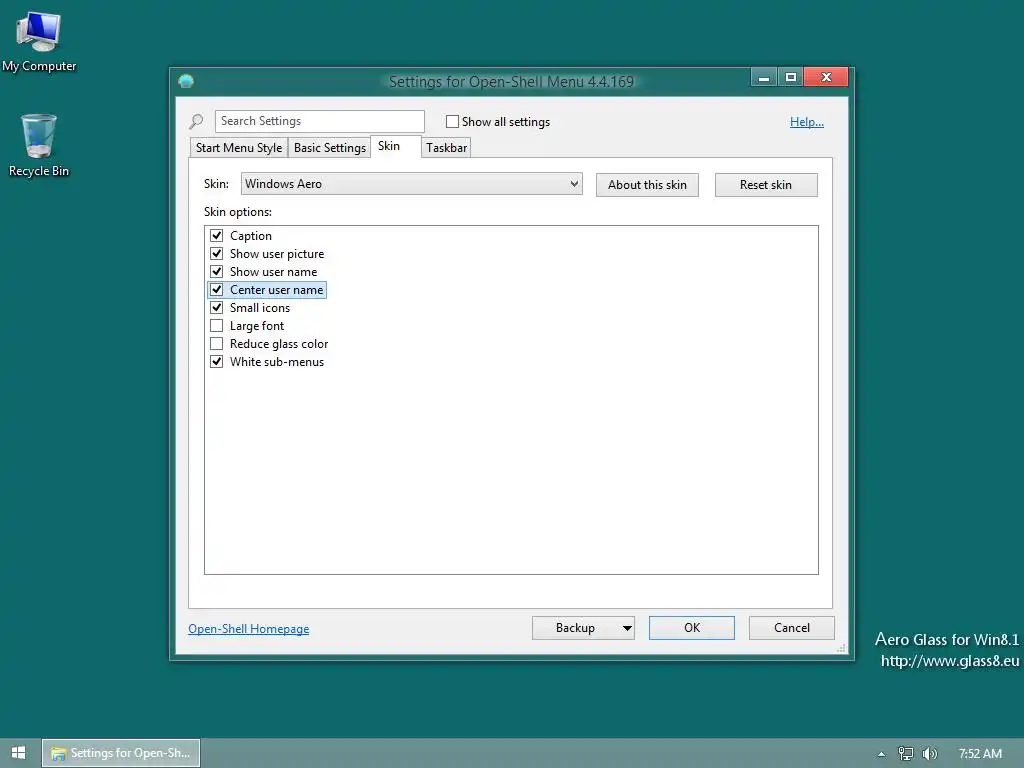Screen dimensions: 1024x768
Task: Open the network tray icon
Action: [905, 754]
